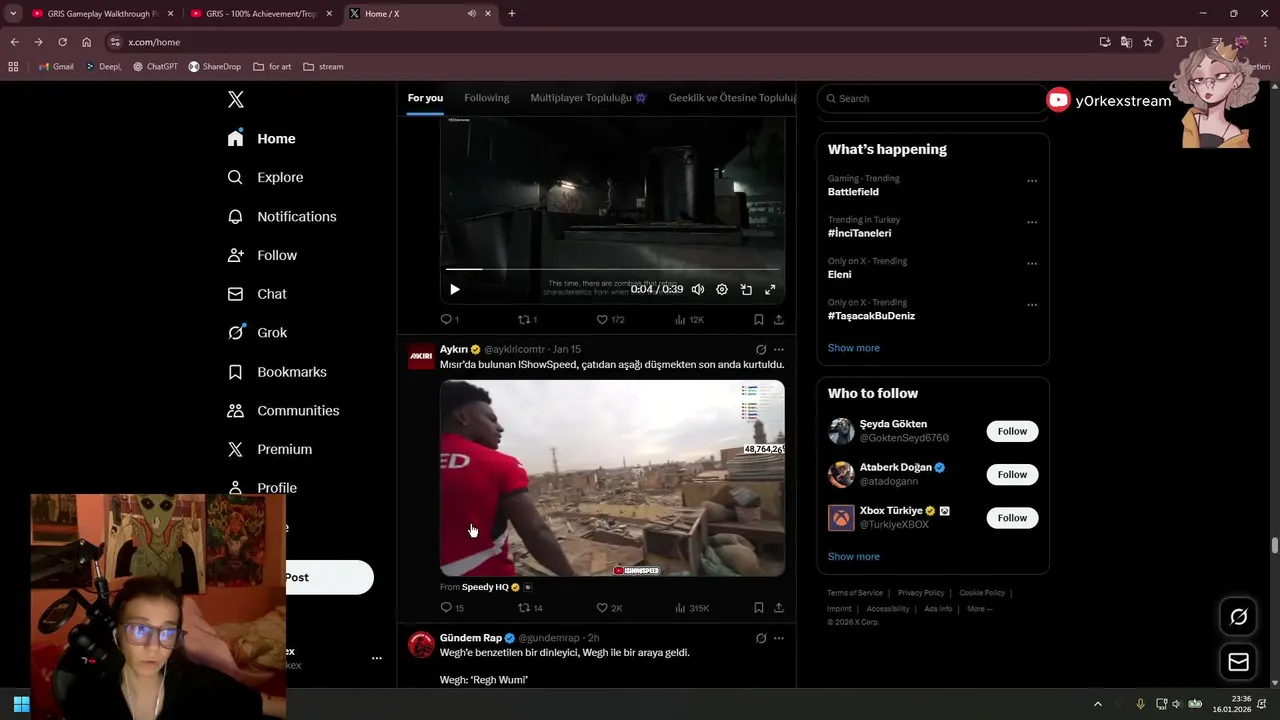Like Aykırı post with 2K likes
This screenshot has height=720, width=1280.
(609, 607)
